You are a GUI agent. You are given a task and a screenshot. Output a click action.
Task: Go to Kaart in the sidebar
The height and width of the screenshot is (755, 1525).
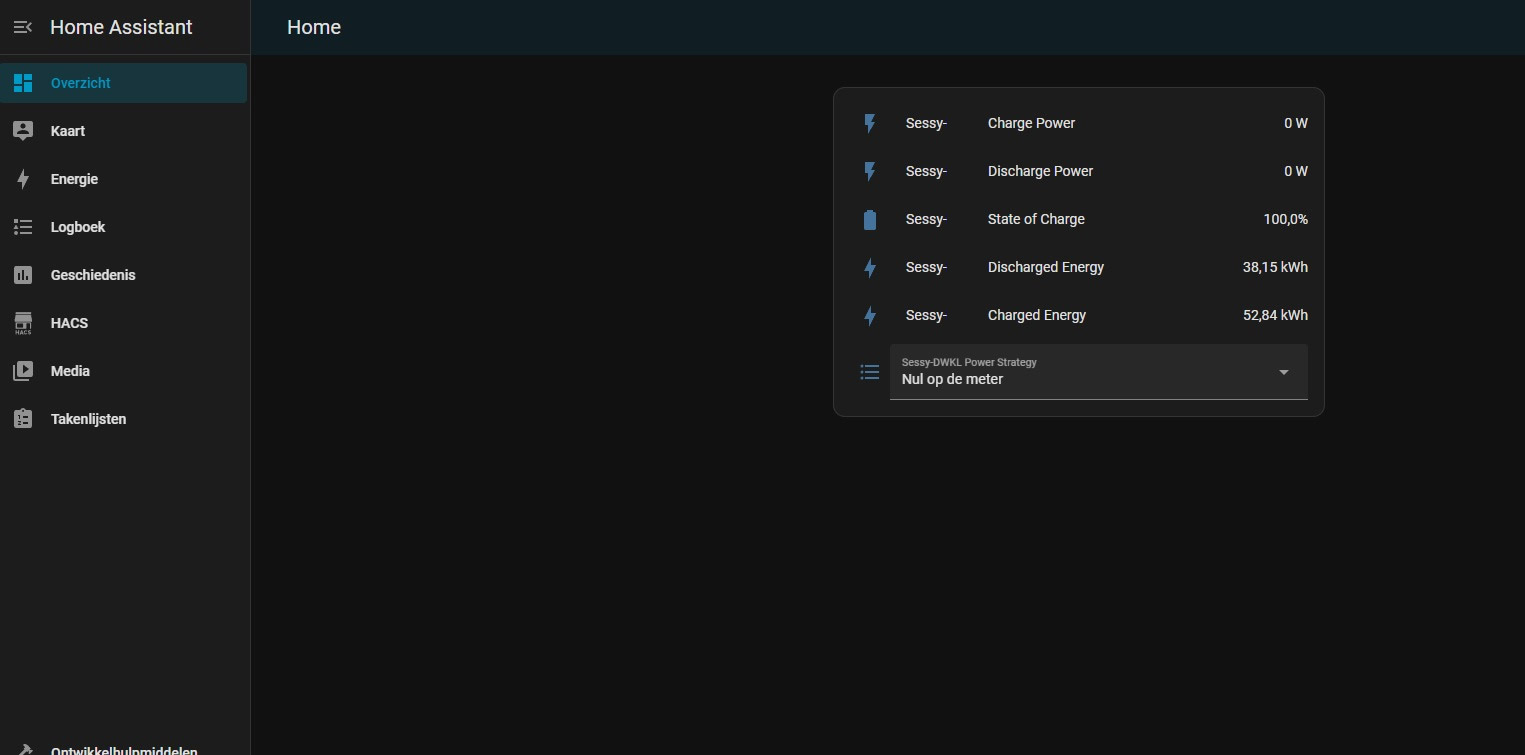tap(124, 131)
